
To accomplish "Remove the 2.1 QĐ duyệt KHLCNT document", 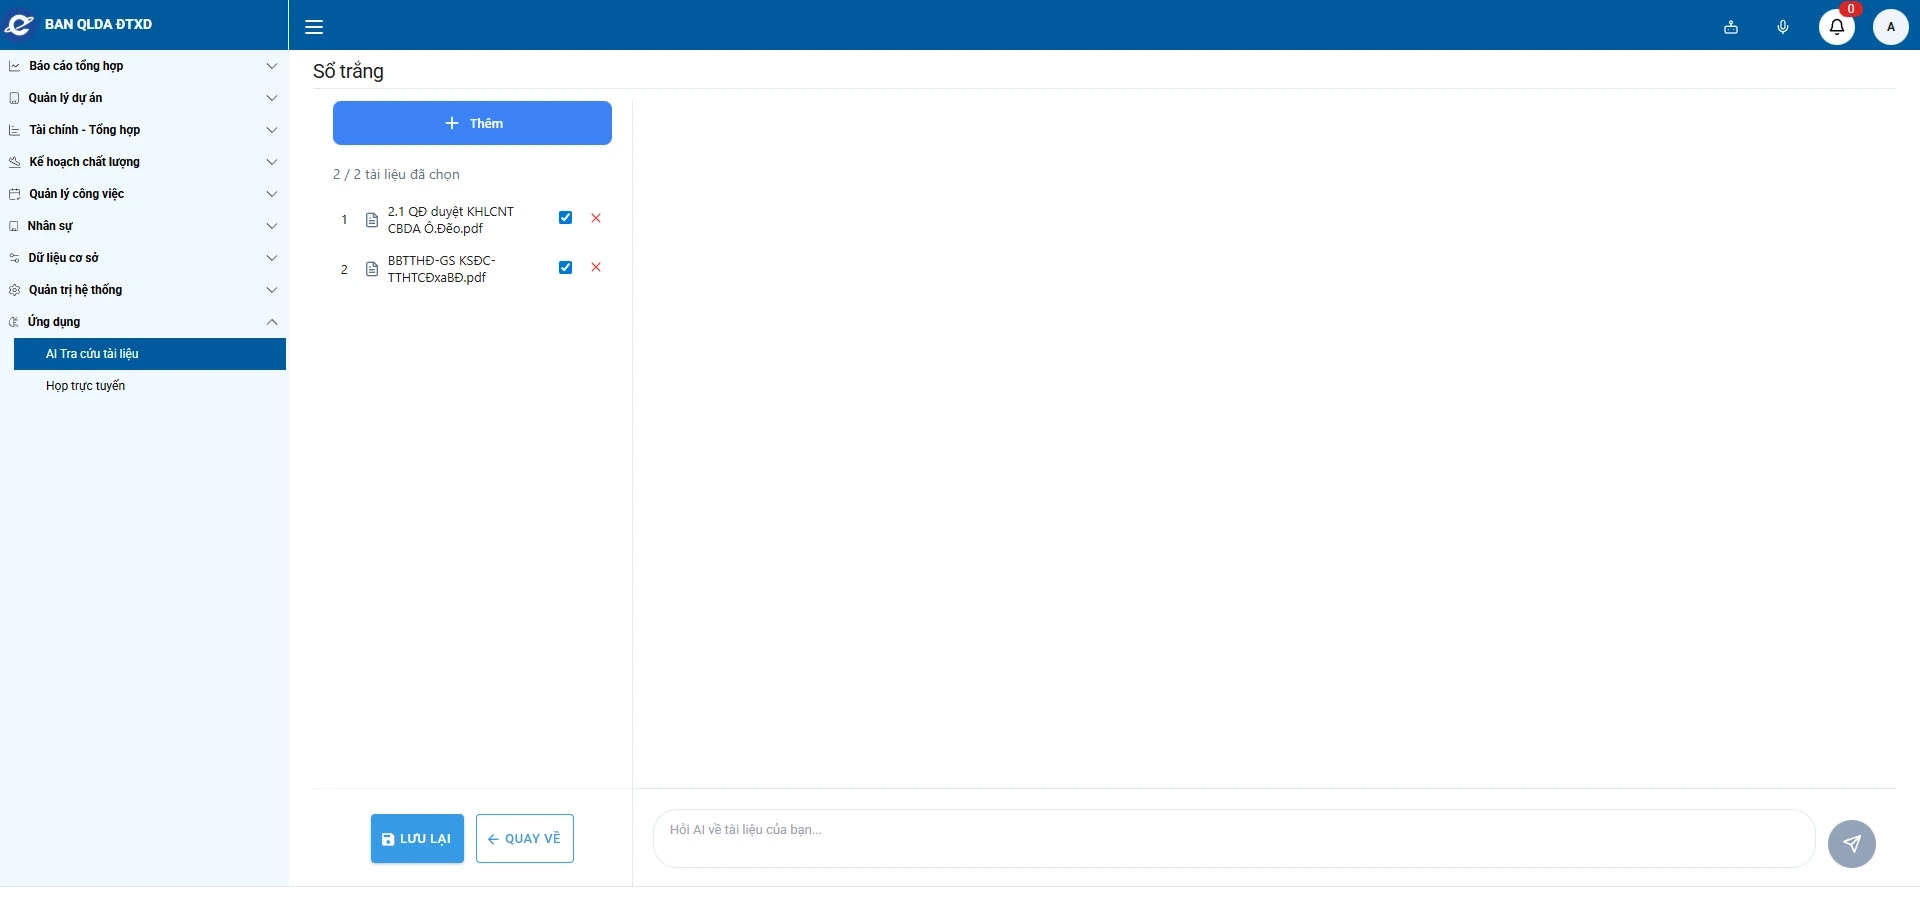I will pos(596,218).
